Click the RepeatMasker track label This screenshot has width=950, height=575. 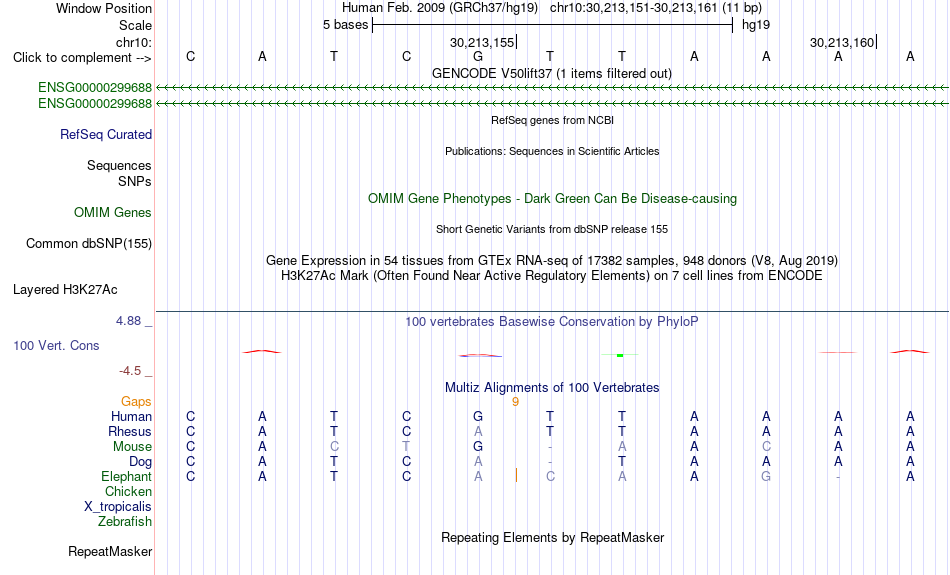point(110,551)
